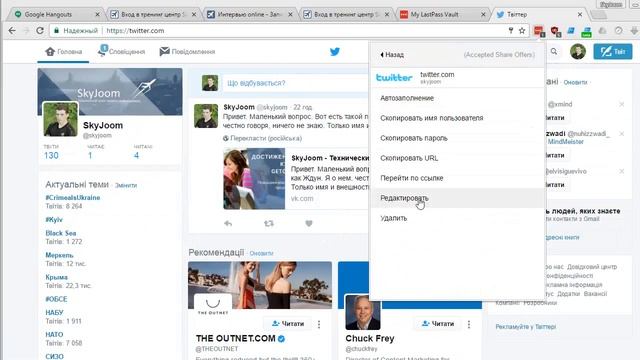
Task: Open LastPass extension icon in toolbar
Action: (x=539, y=31)
